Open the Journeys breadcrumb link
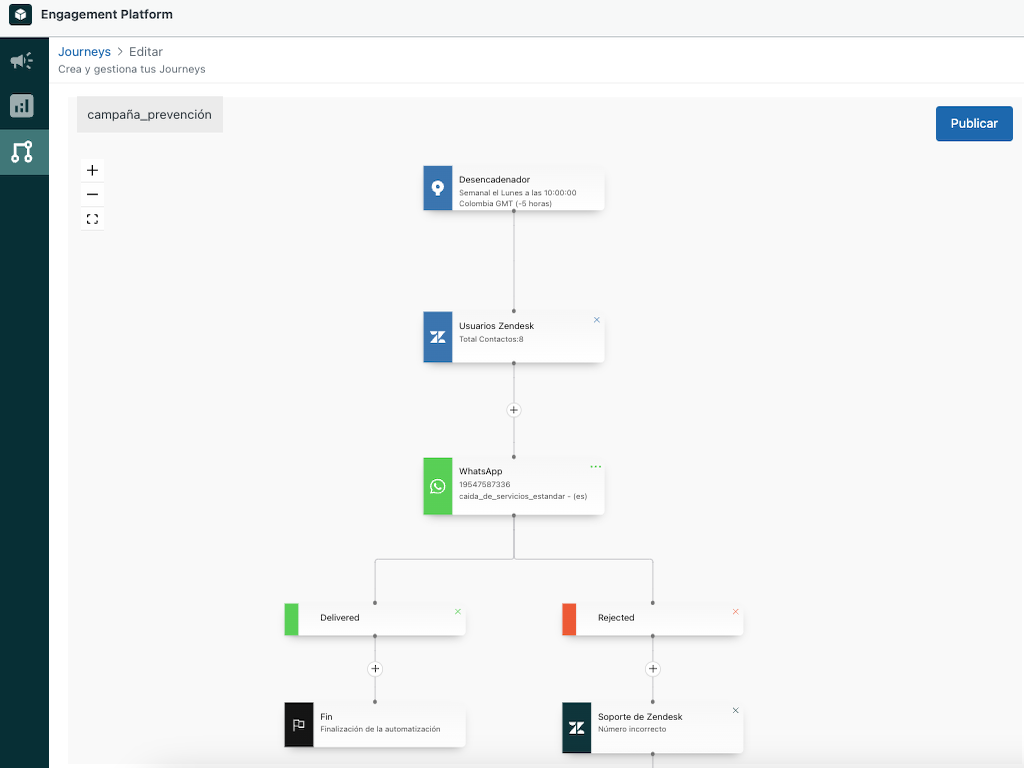This screenshot has height=768, width=1024. tap(84, 51)
